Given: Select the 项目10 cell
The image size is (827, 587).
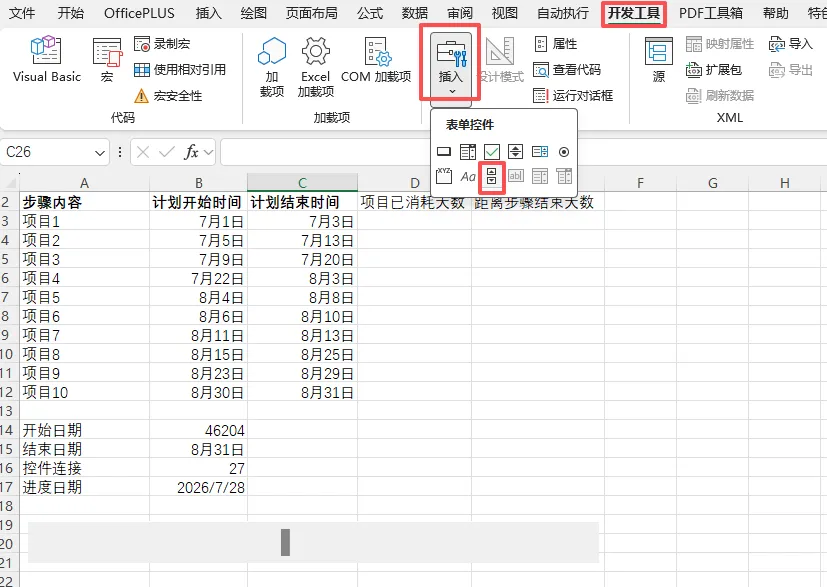Looking at the screenshot, I should point(84,392).
